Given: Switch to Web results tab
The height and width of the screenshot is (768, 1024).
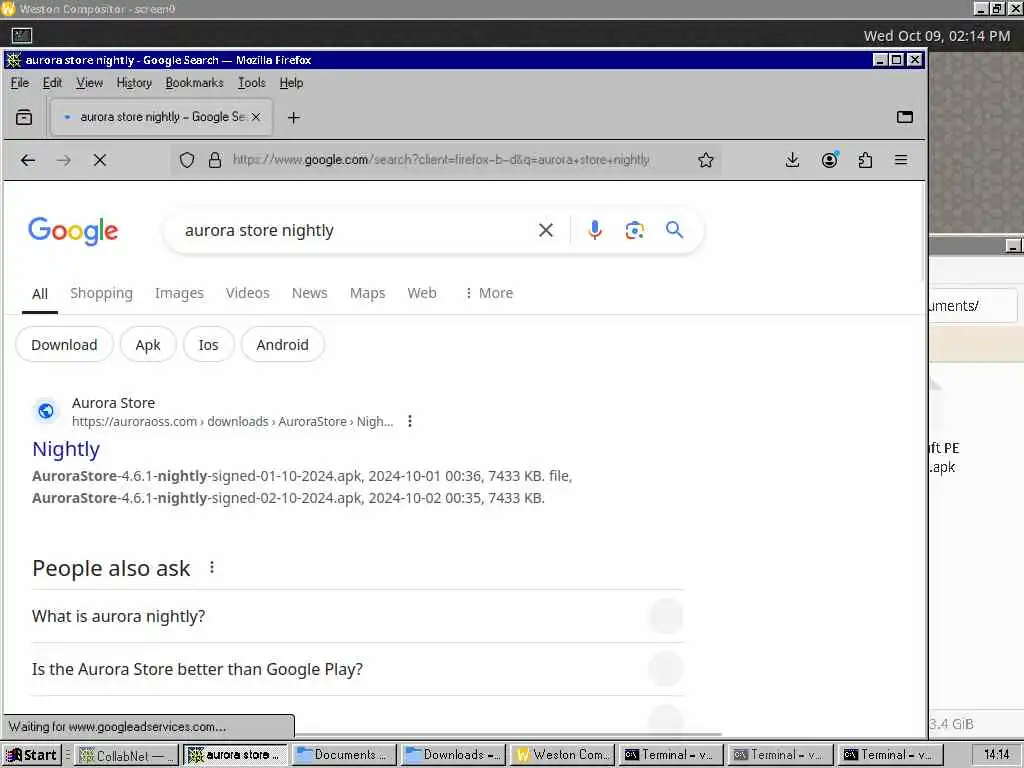Looking at the screenshot, I should (422, 293).
